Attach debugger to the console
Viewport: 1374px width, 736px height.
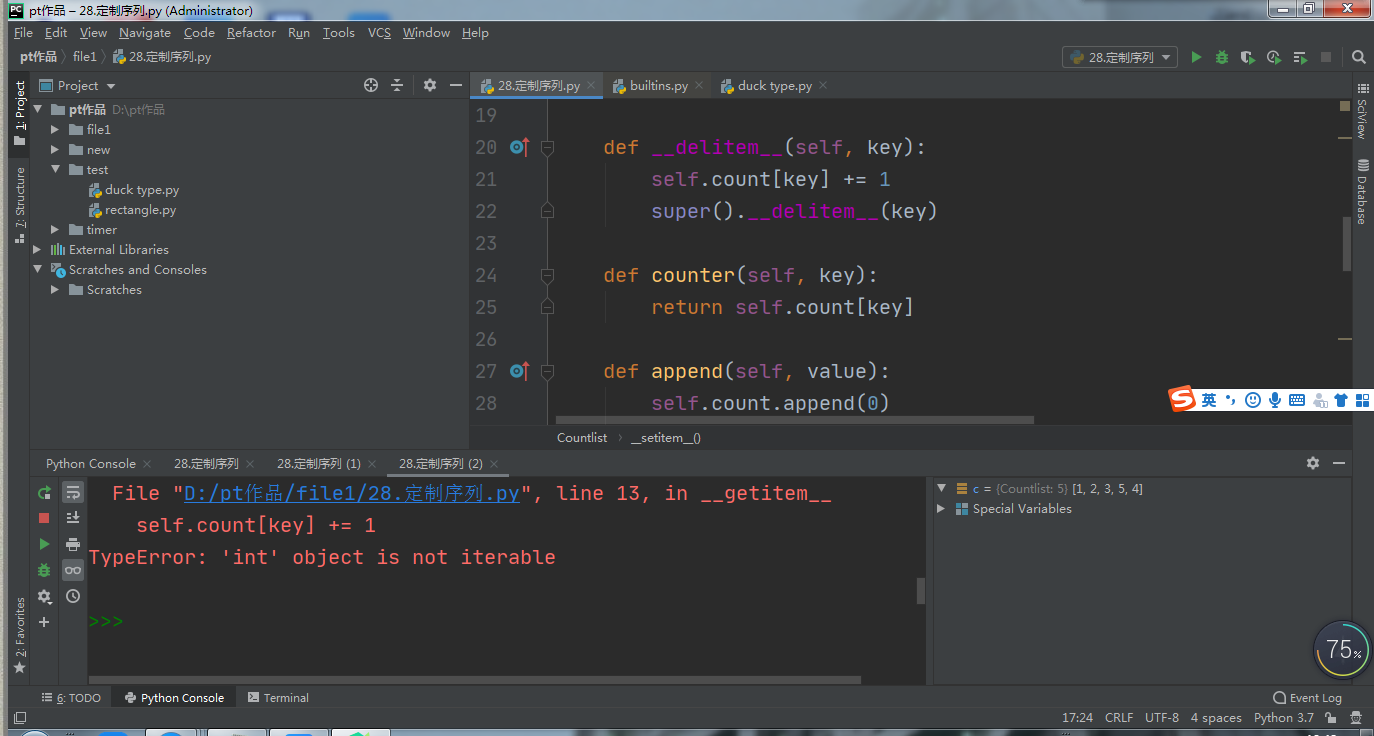pos(44,570)
